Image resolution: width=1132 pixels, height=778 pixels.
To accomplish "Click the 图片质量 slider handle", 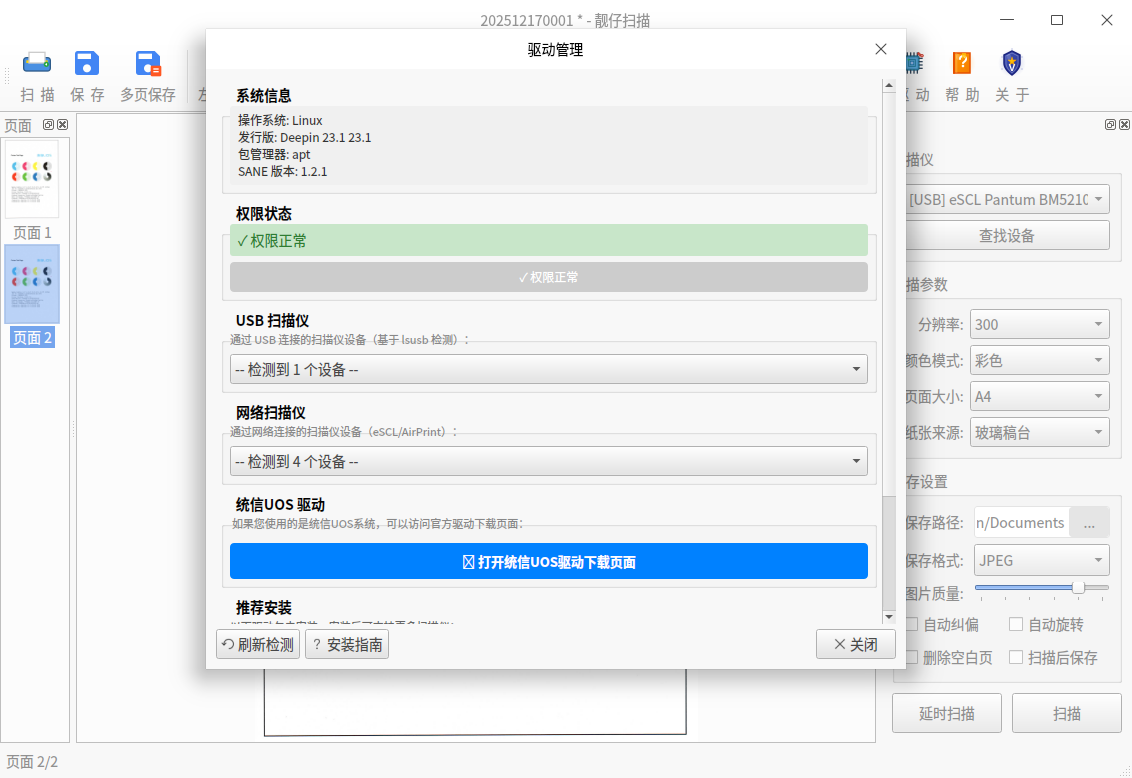I will coord(1078,587).
